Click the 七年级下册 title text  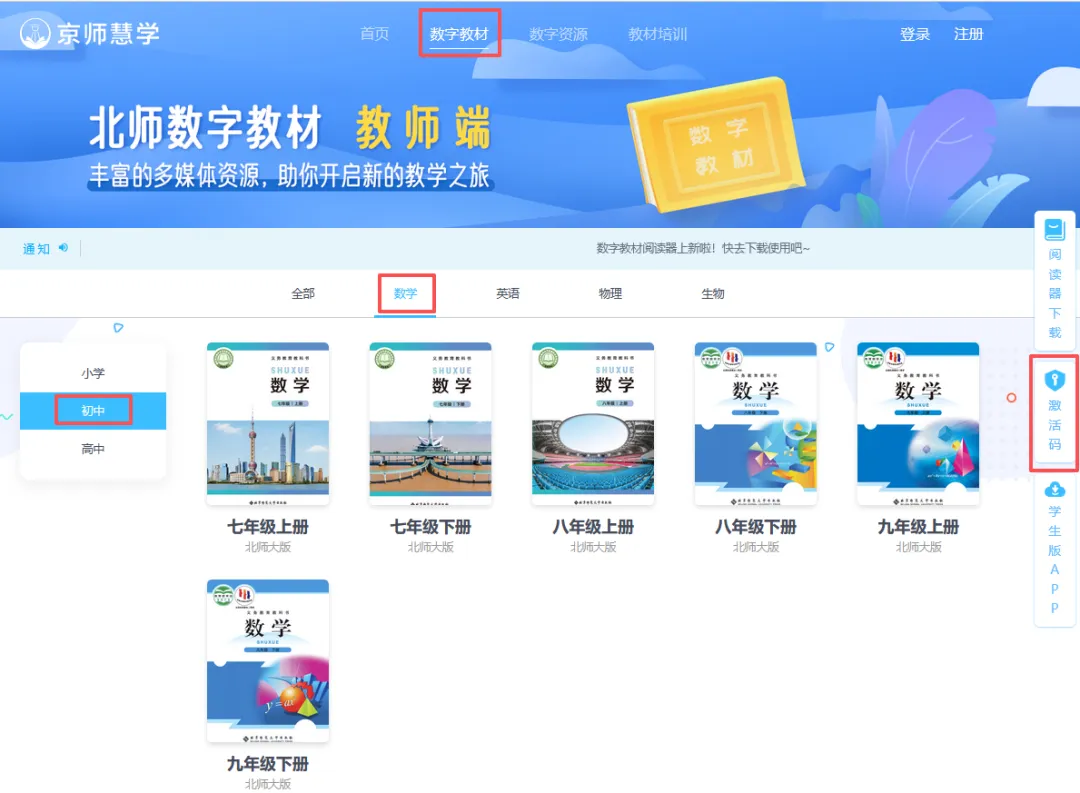pos(430,527)
